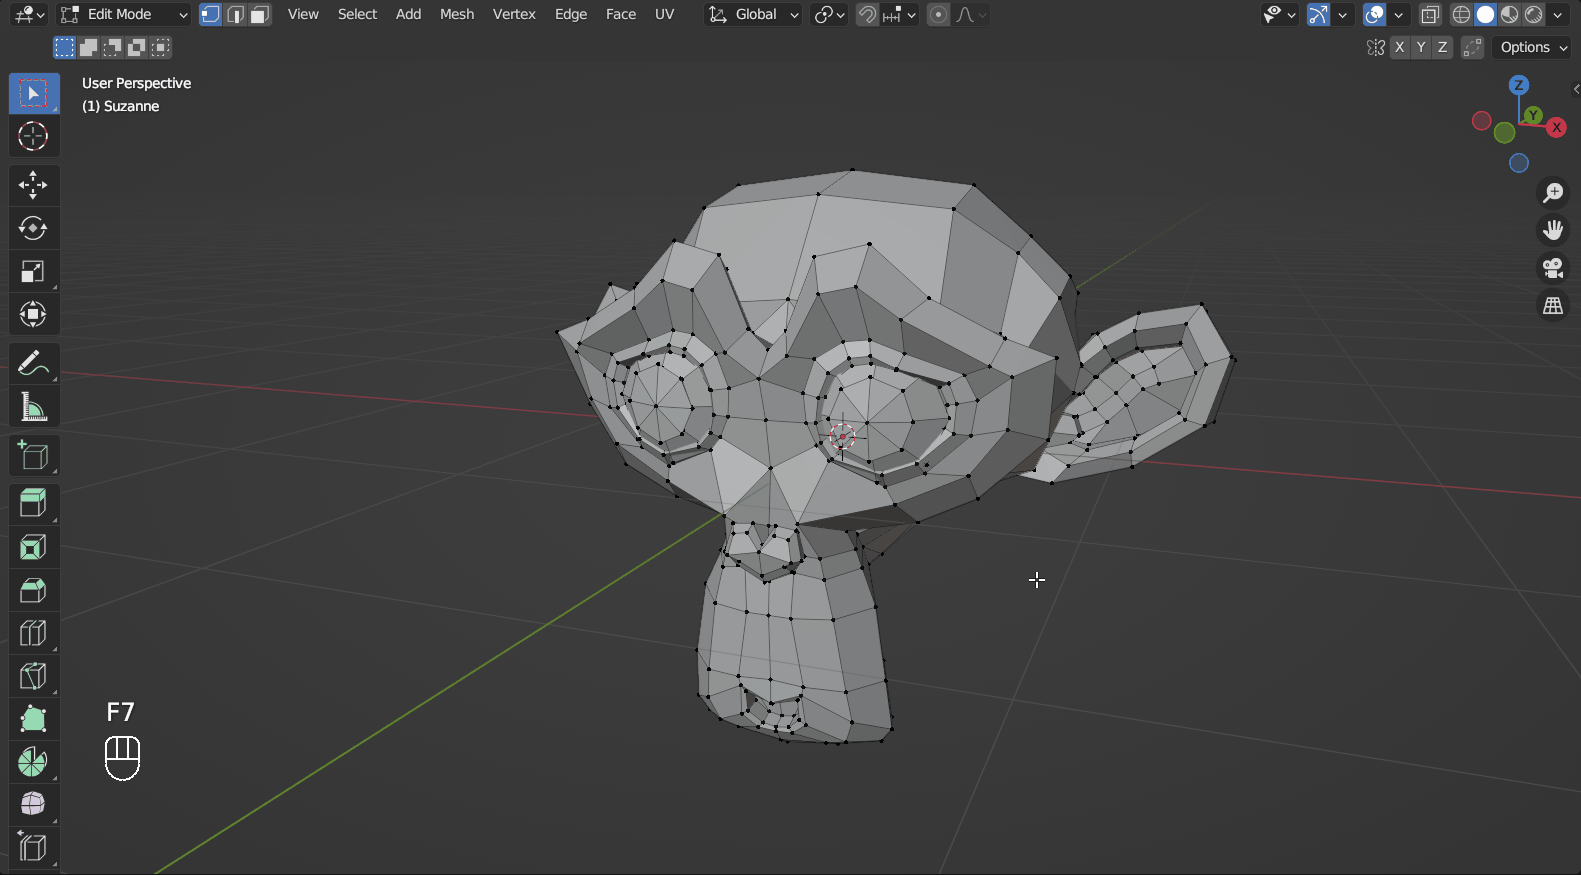This screenshot has height=875, width=1581.
Task: Enable vertex select mode
Action: point(211,14)
